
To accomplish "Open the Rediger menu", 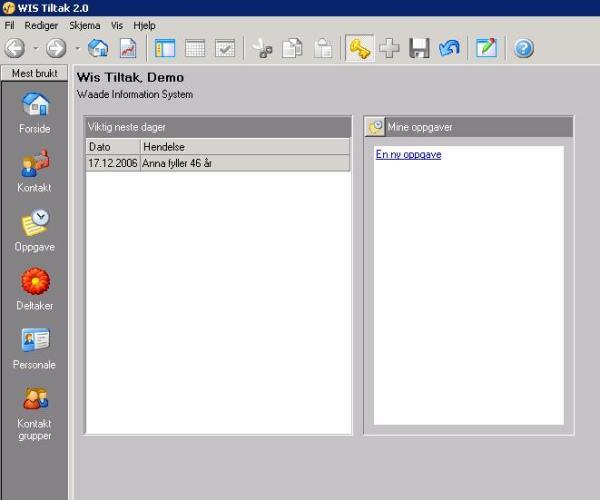I will 41,26.
